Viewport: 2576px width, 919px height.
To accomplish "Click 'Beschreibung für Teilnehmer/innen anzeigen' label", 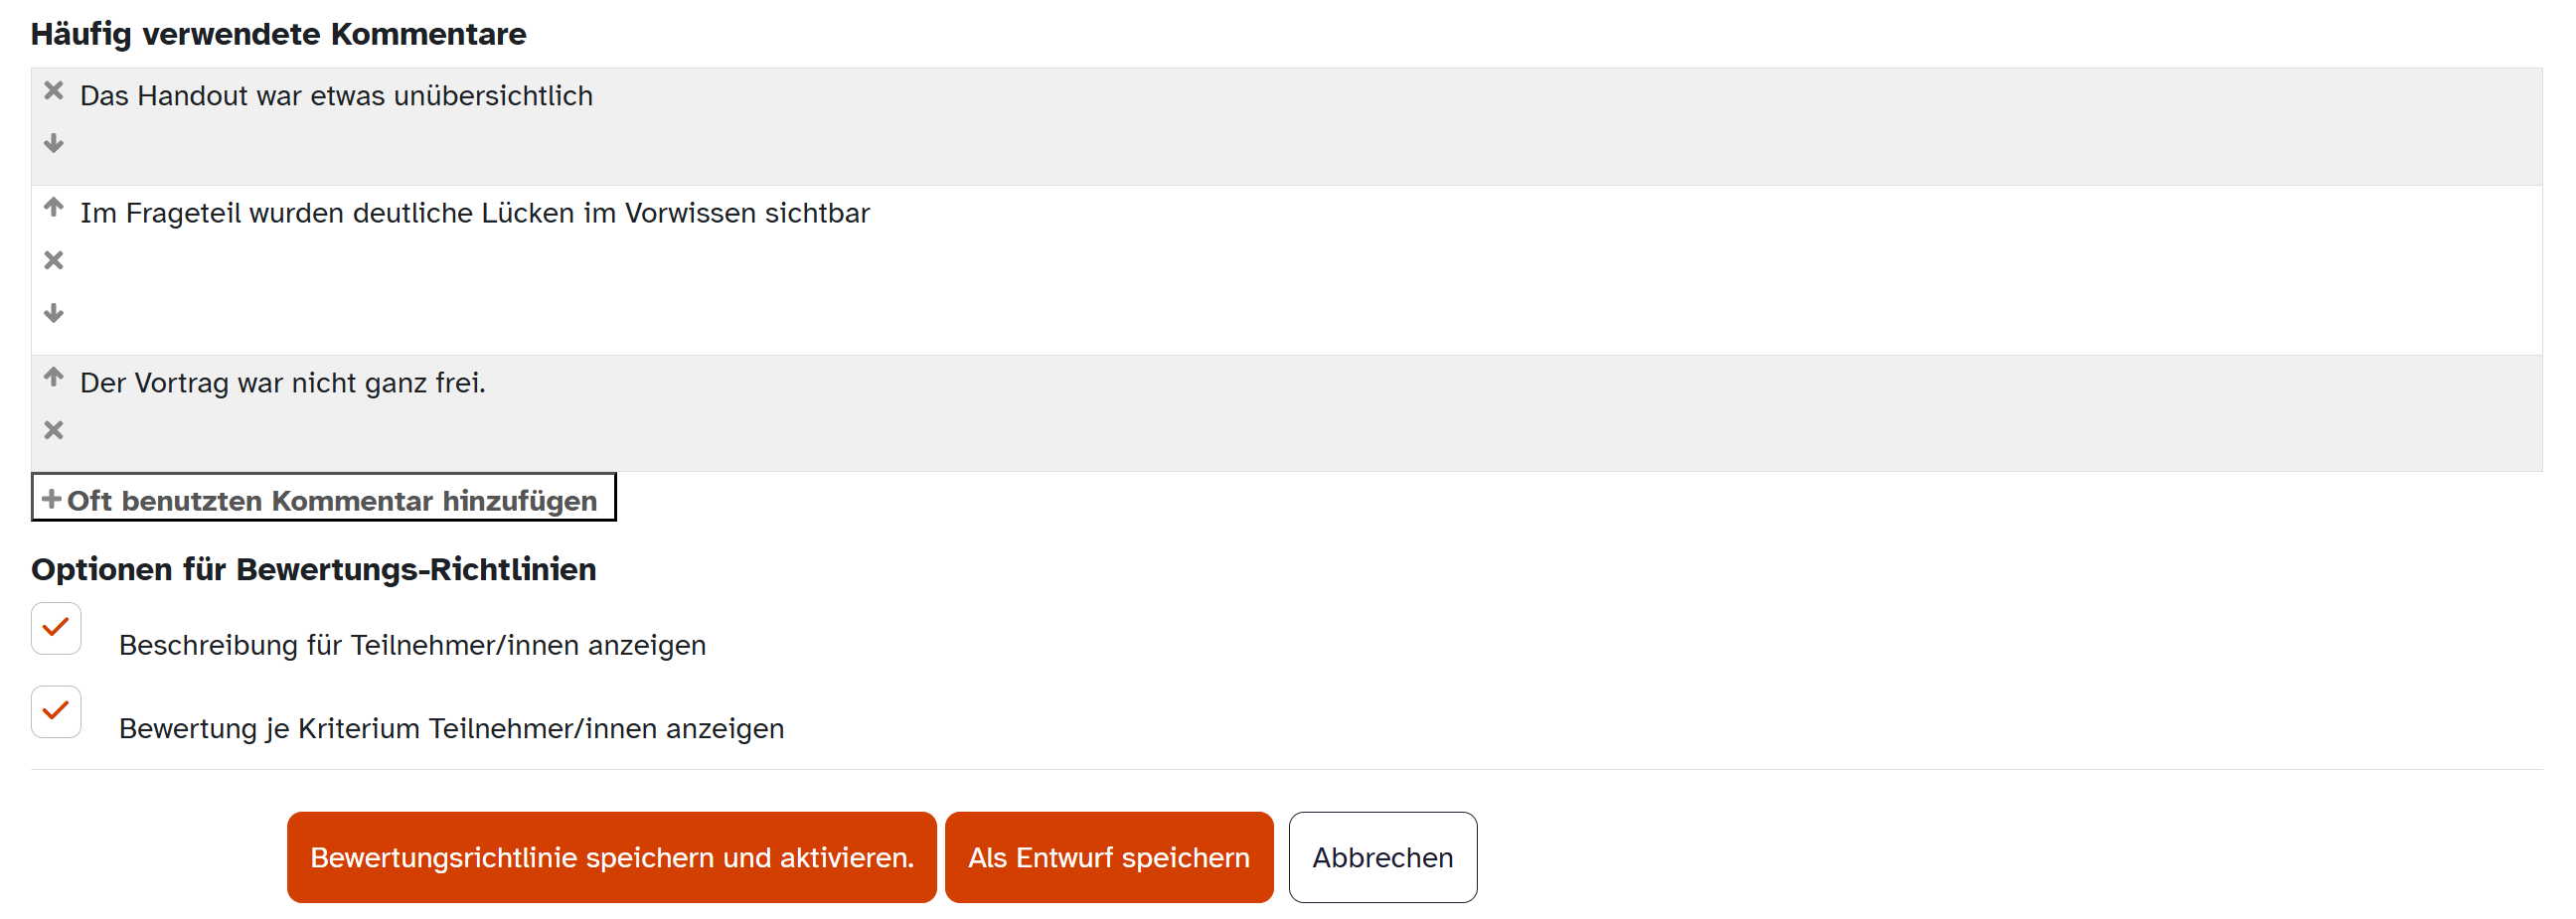I will pyautogui.click(x=412, y=646).
